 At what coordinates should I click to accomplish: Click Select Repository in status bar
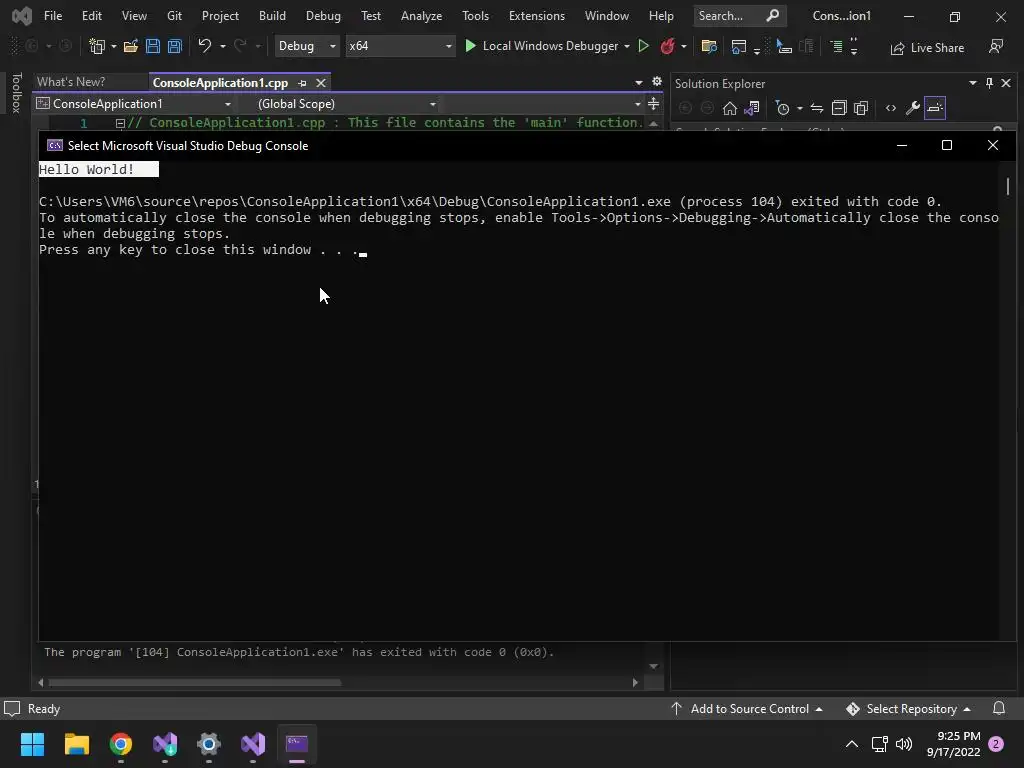(908, 709)
